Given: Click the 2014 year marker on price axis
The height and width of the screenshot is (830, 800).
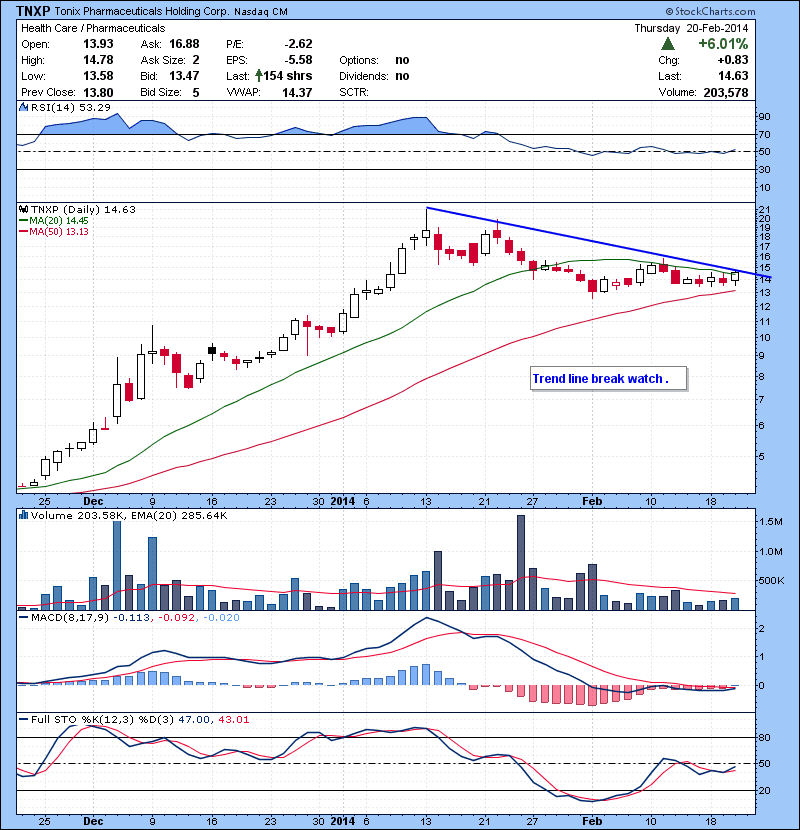Looking at the screenshot, I should click(x=343, y=501).
